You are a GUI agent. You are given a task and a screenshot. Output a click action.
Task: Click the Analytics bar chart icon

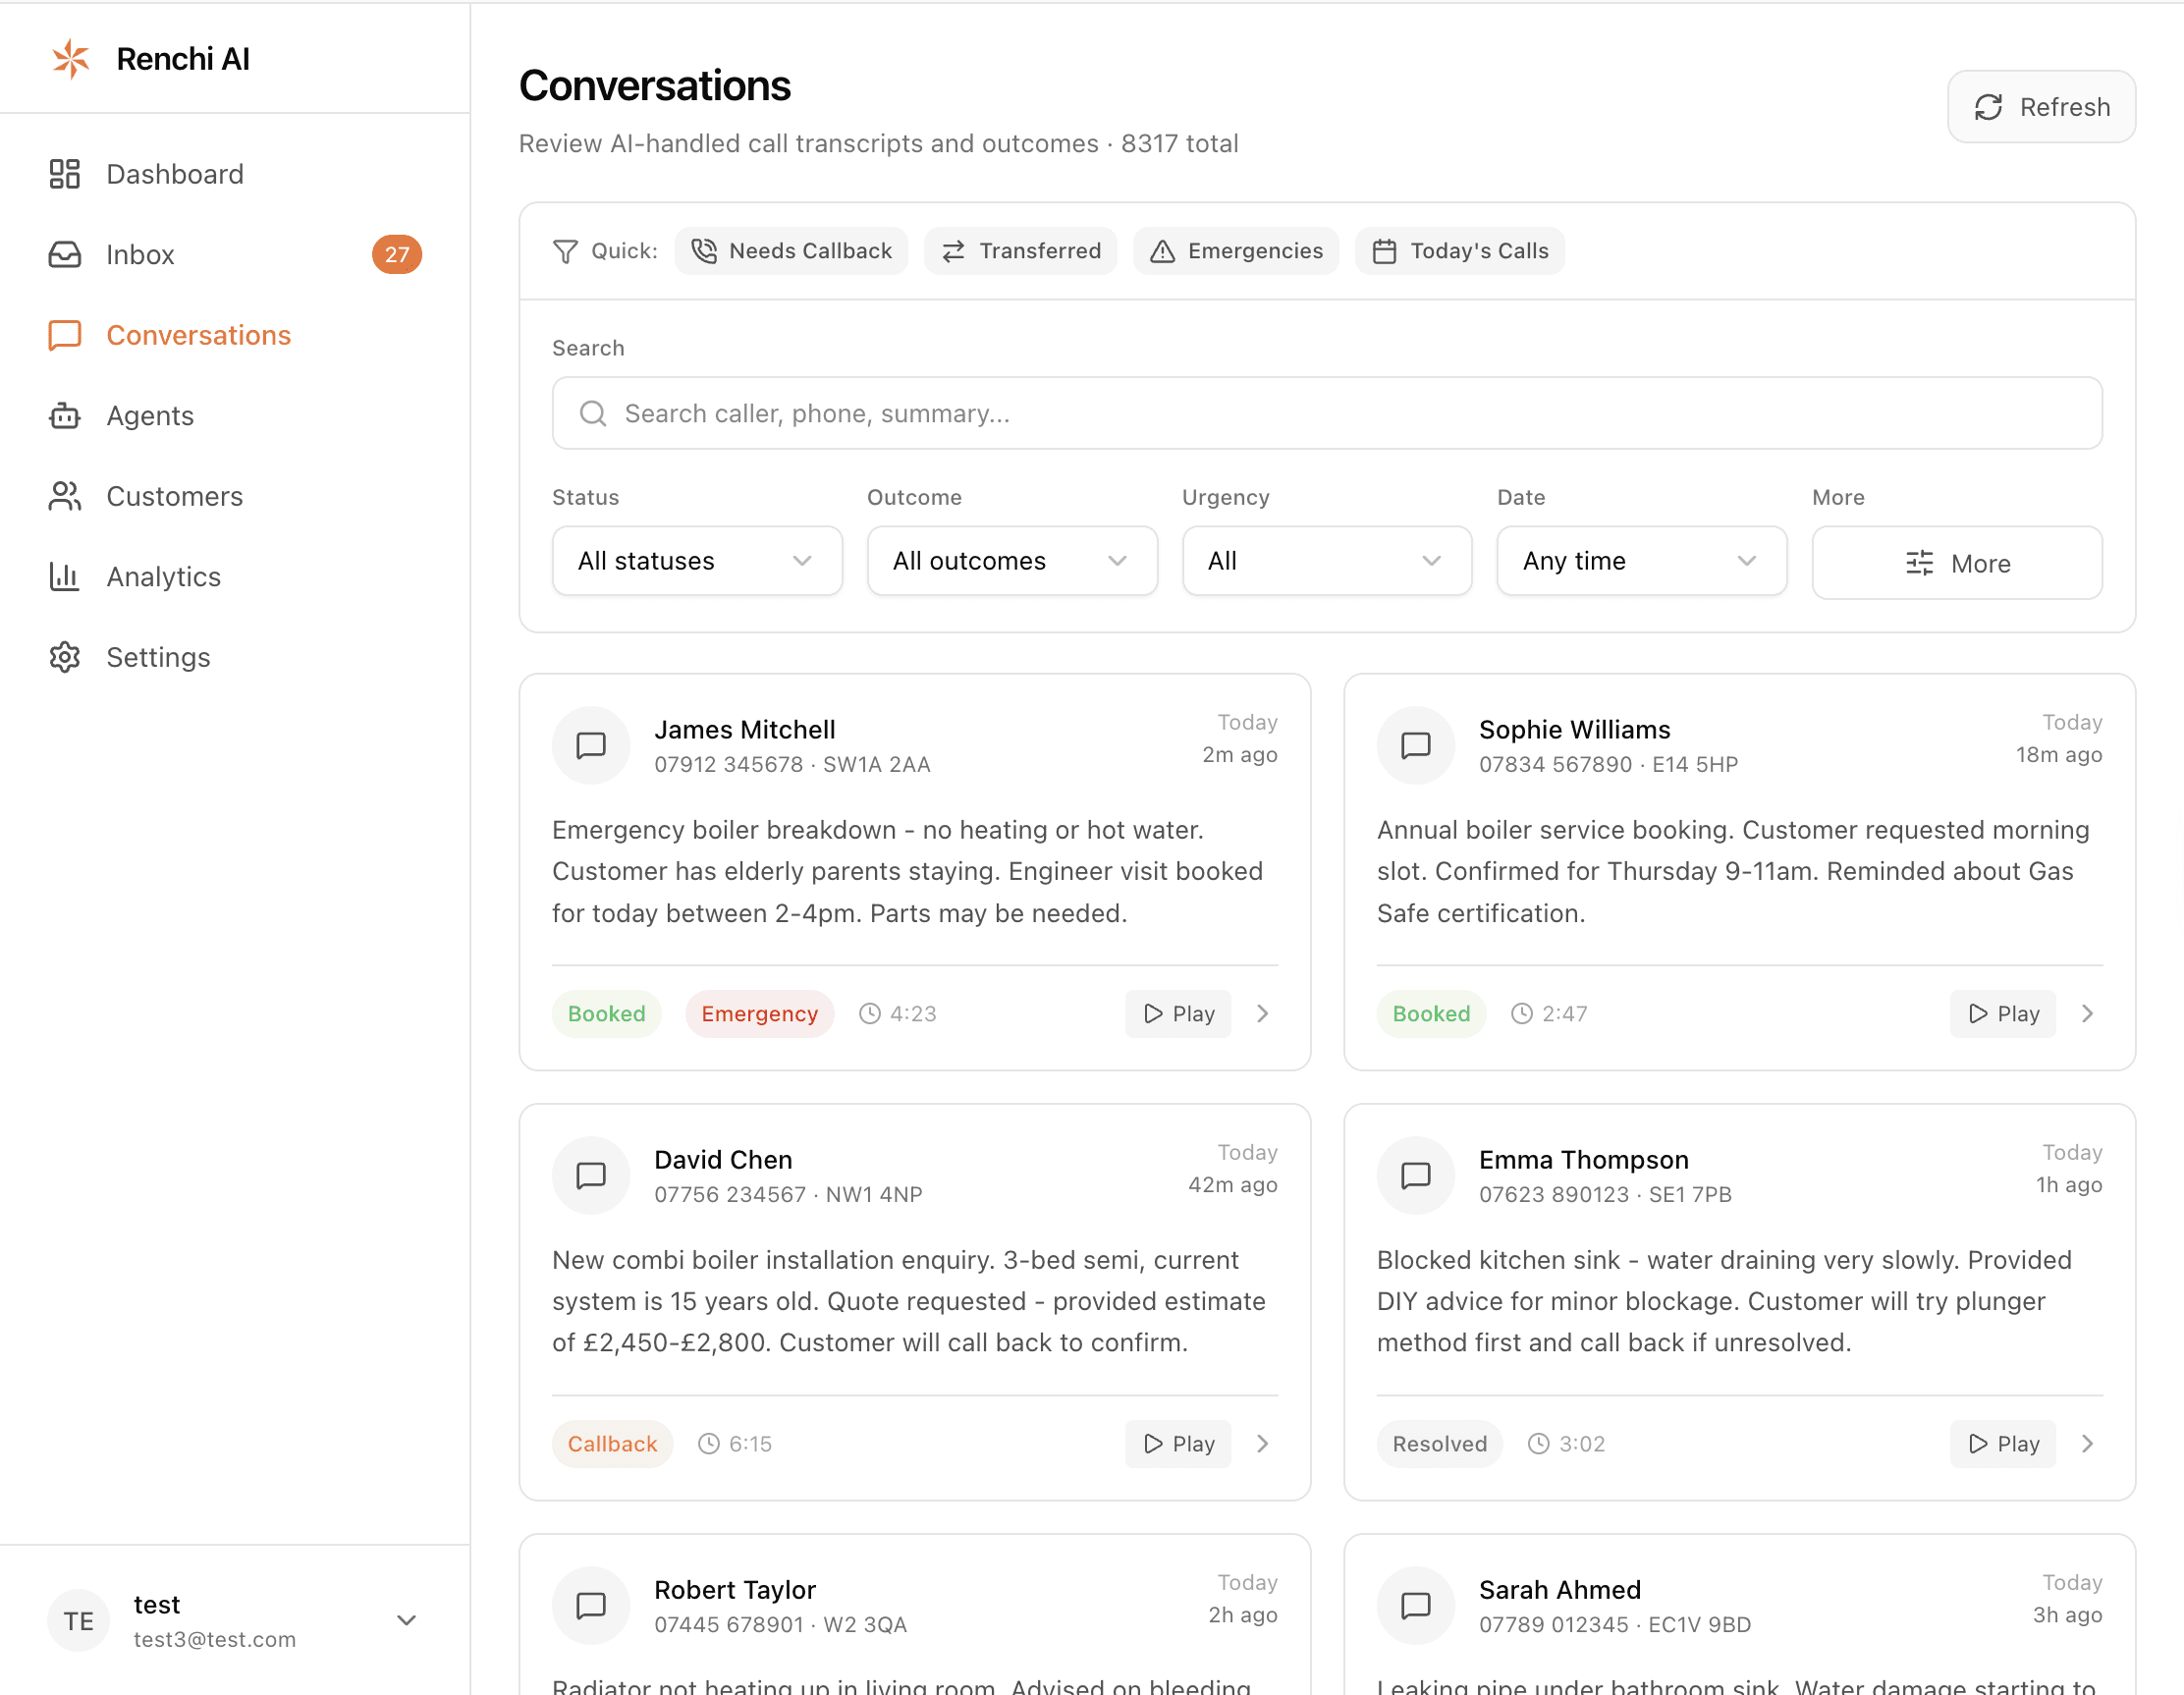(x=65, y=577)
